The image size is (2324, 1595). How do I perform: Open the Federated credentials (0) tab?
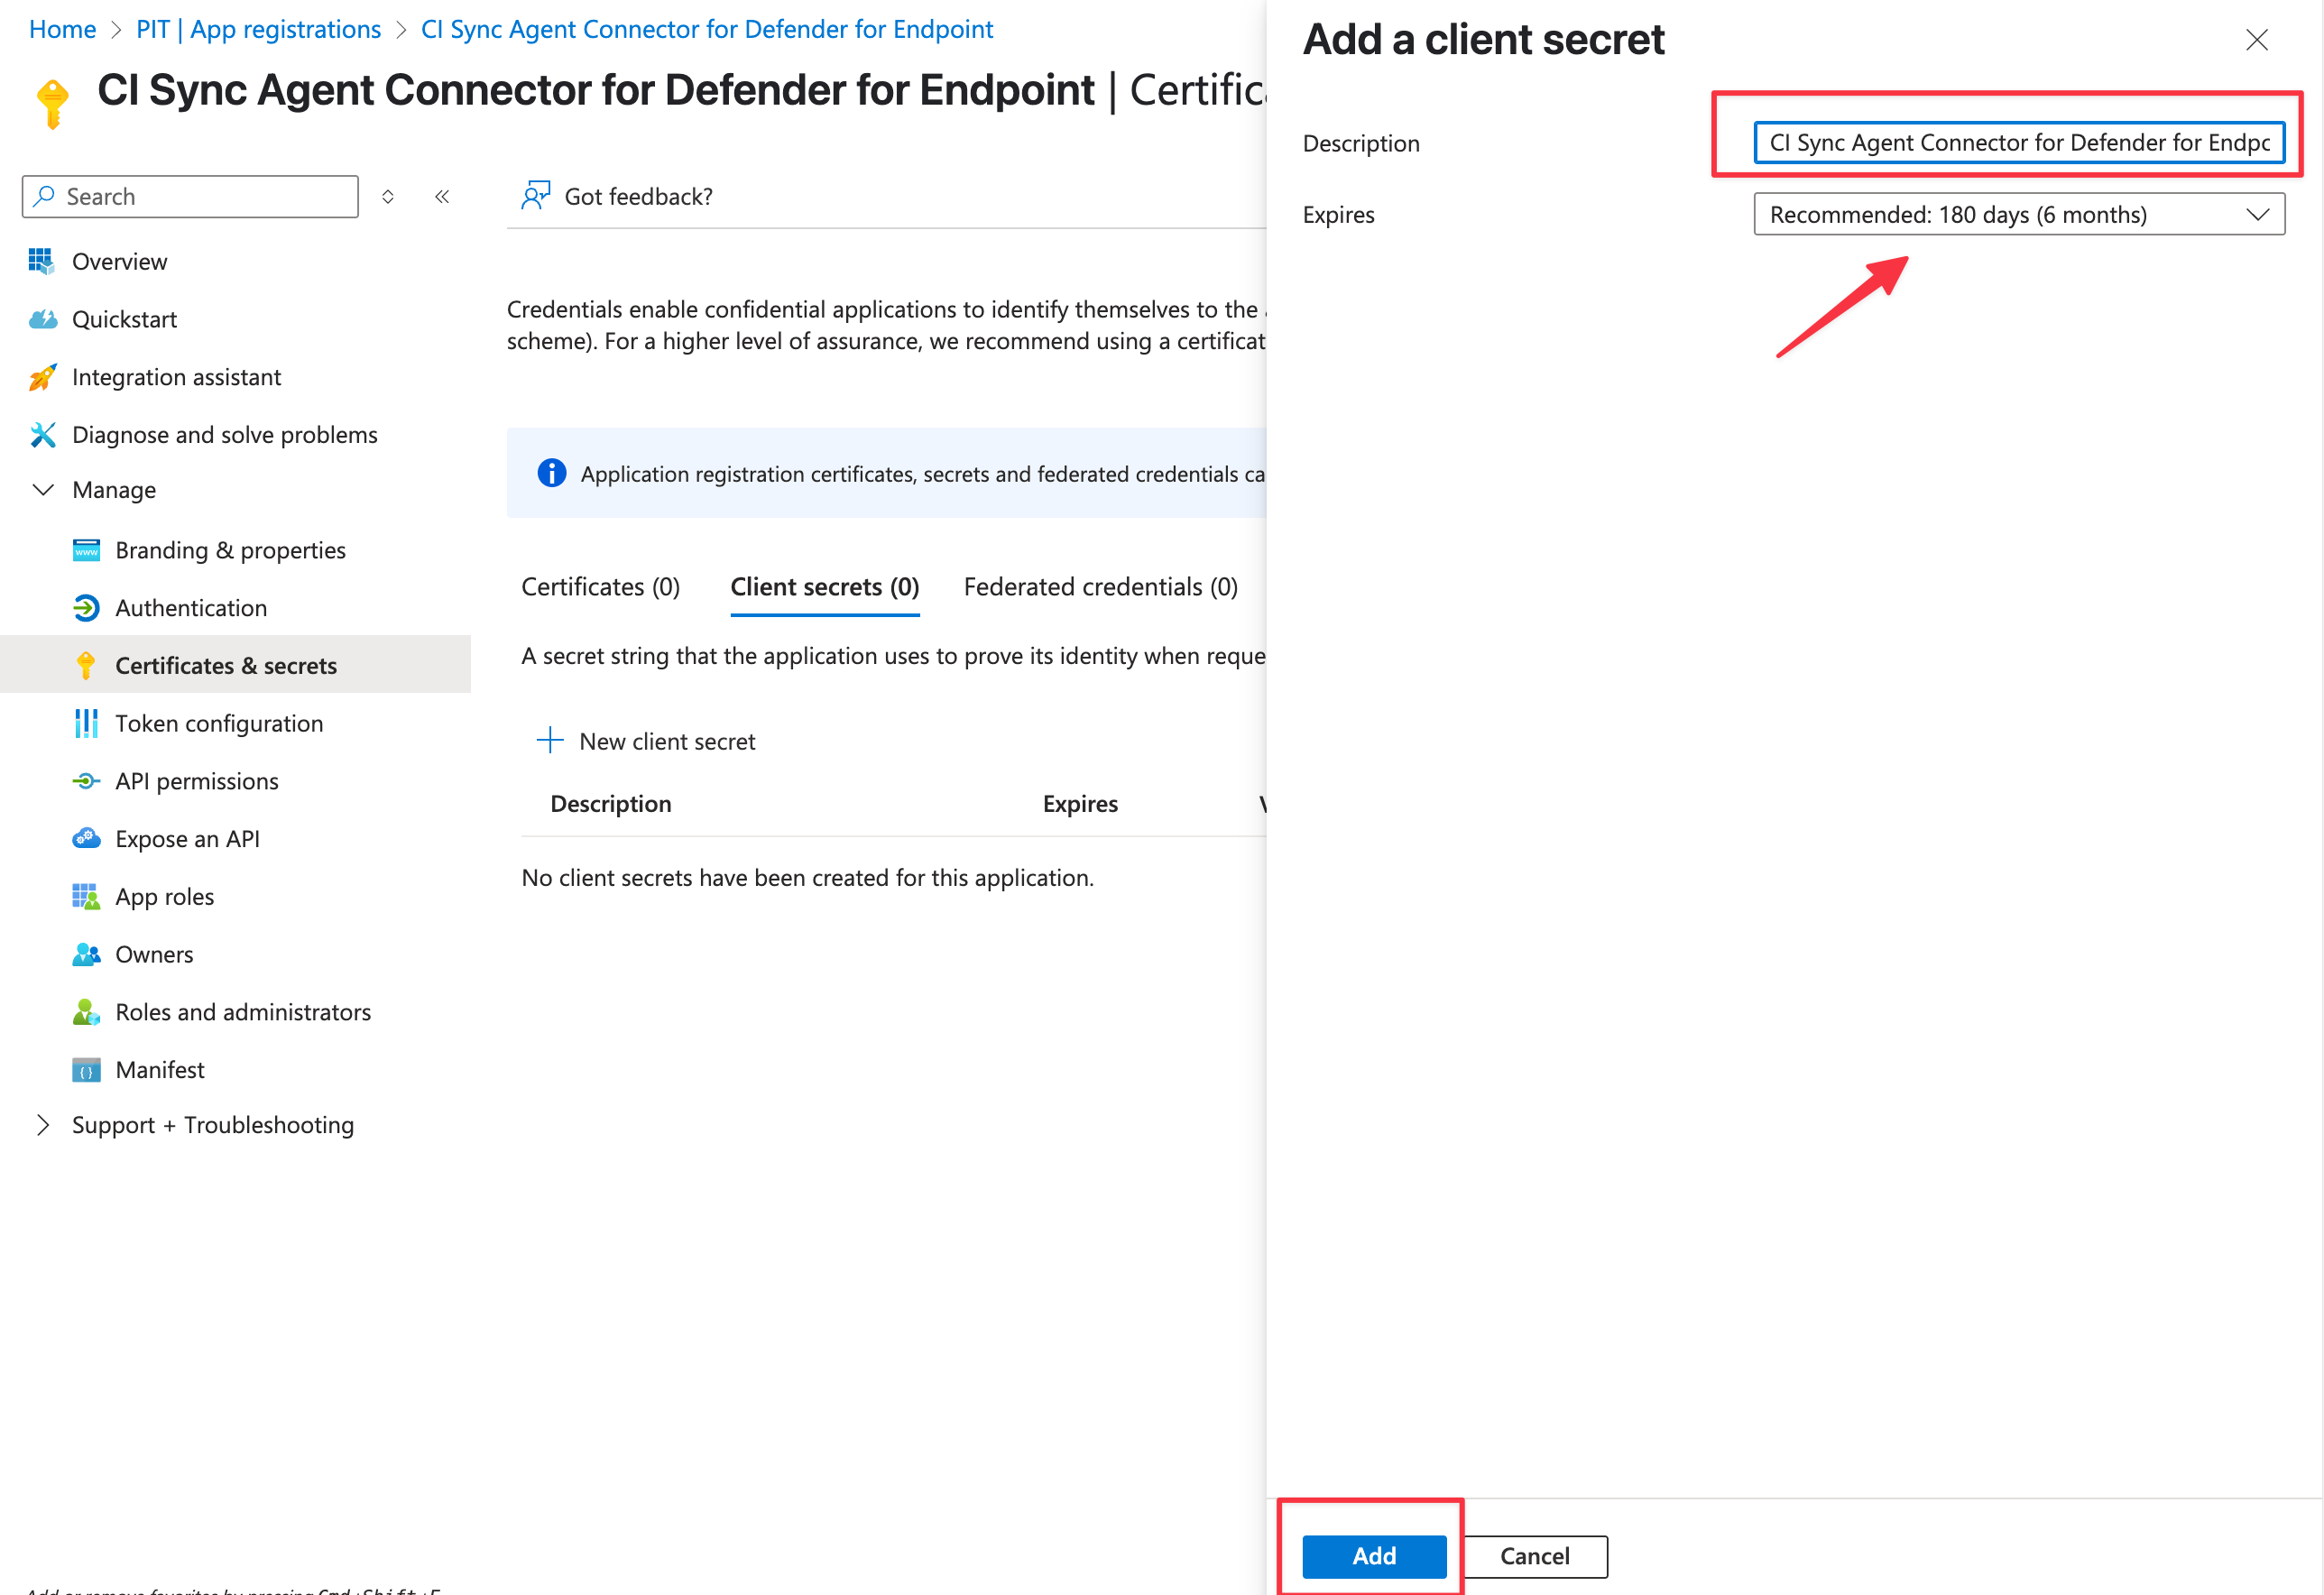click(1100, 587)
